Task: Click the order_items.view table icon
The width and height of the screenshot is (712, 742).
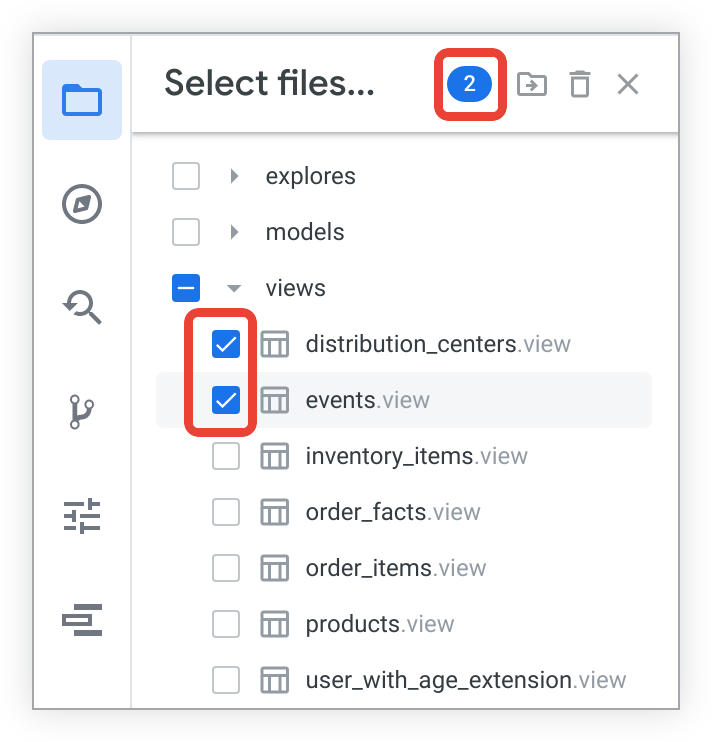Action: pos(274,568)
